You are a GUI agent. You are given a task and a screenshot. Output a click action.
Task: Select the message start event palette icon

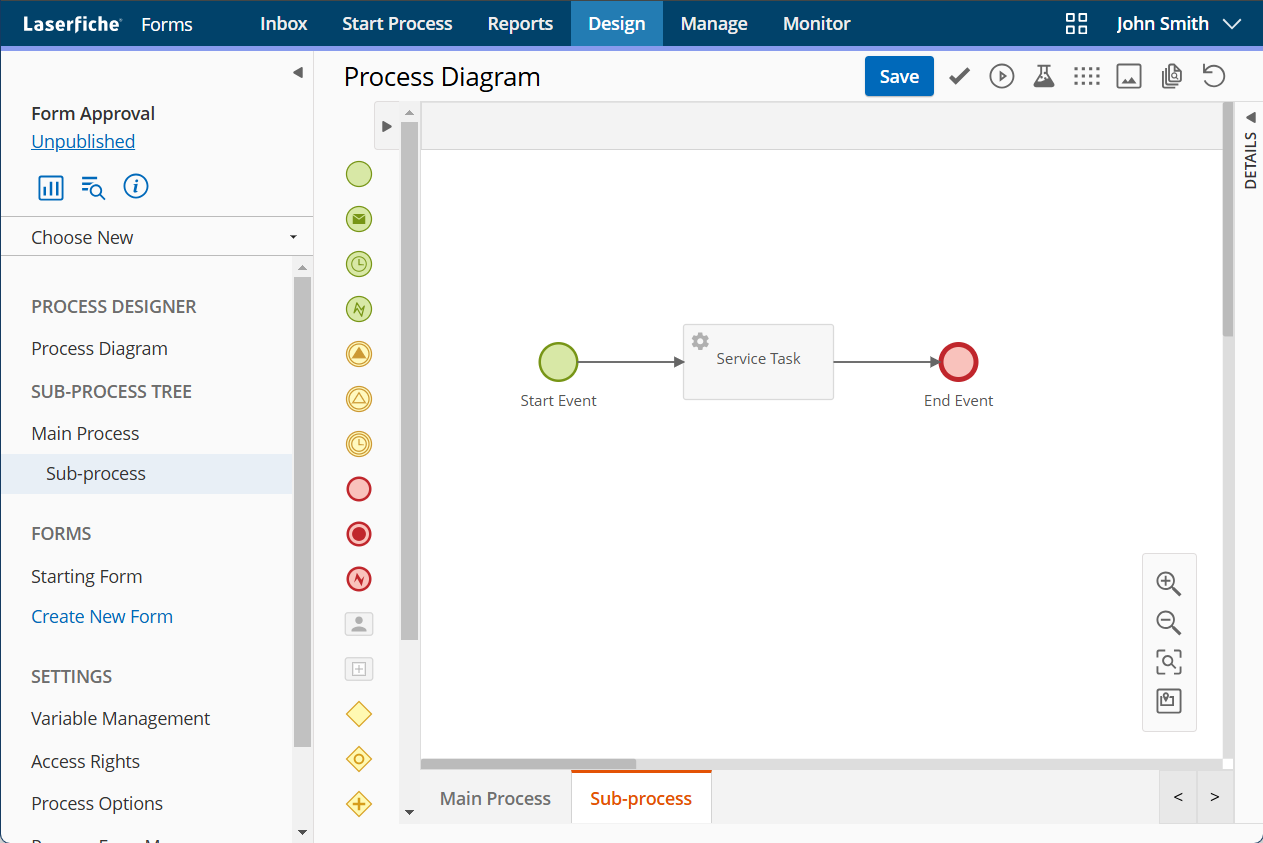pos(358,218)
